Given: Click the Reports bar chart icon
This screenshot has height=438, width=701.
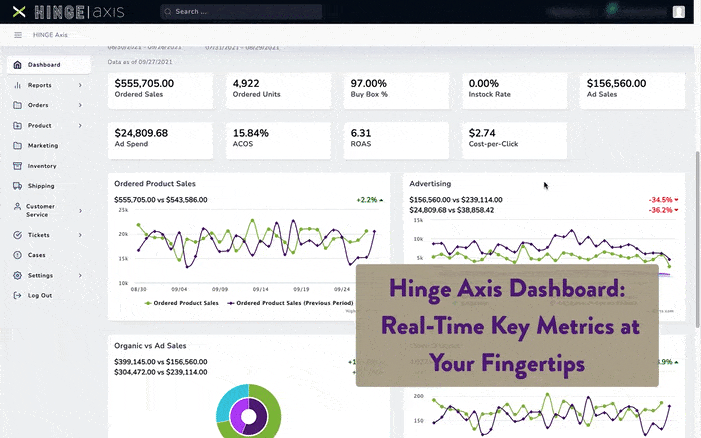Looking at the screenshot, I should click(17, 85).
